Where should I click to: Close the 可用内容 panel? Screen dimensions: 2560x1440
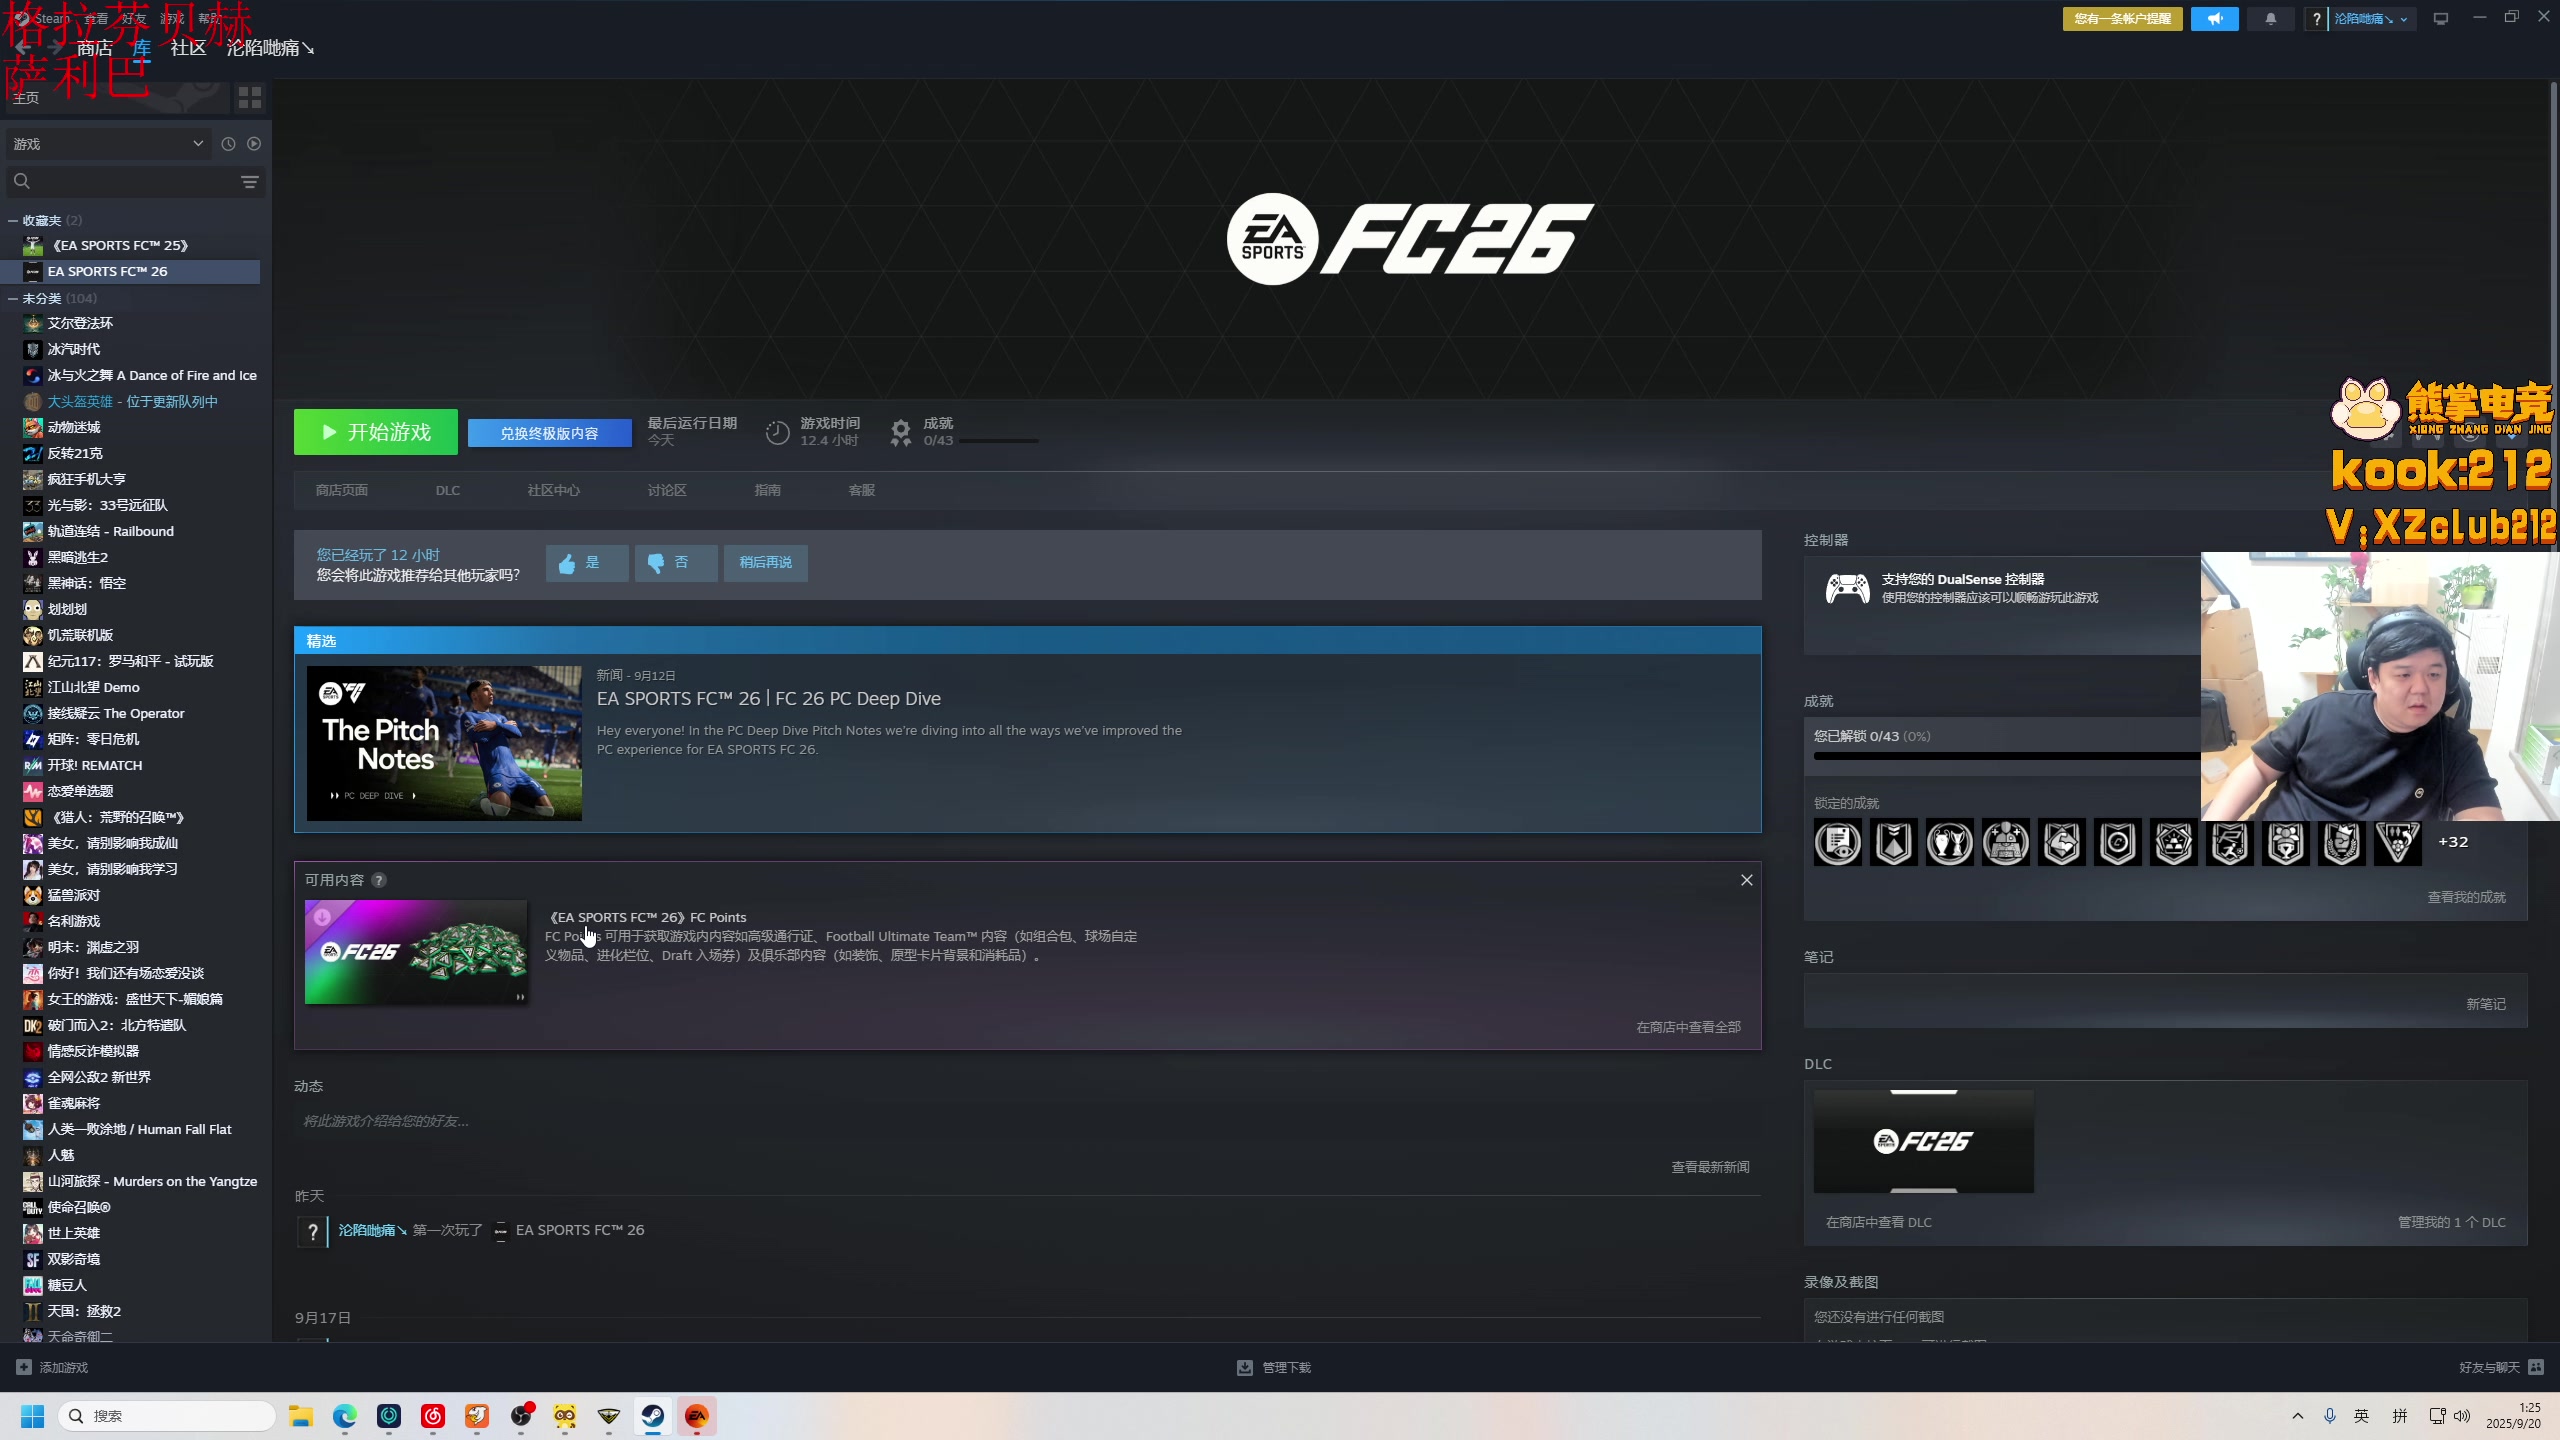[x=1747, y=880]
